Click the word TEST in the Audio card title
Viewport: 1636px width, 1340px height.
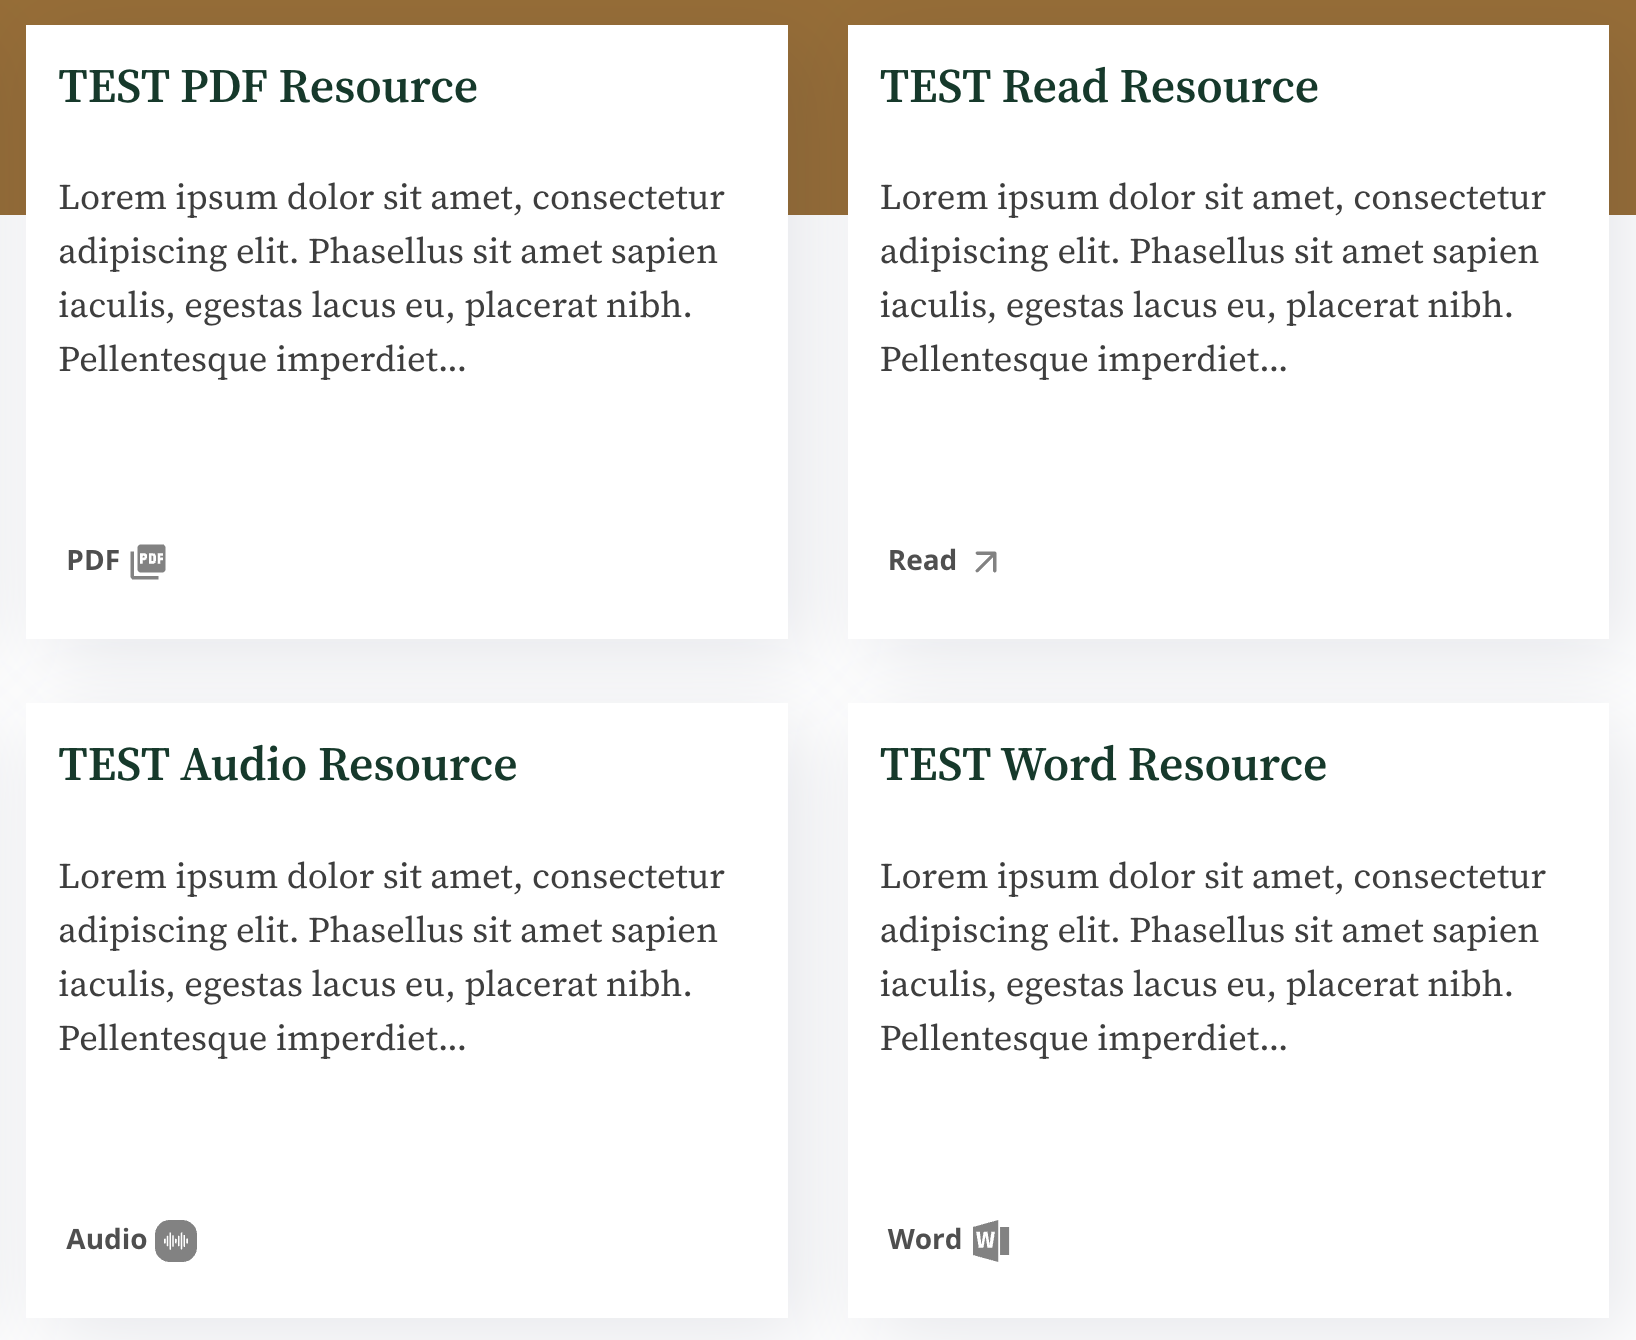[113, 765]
